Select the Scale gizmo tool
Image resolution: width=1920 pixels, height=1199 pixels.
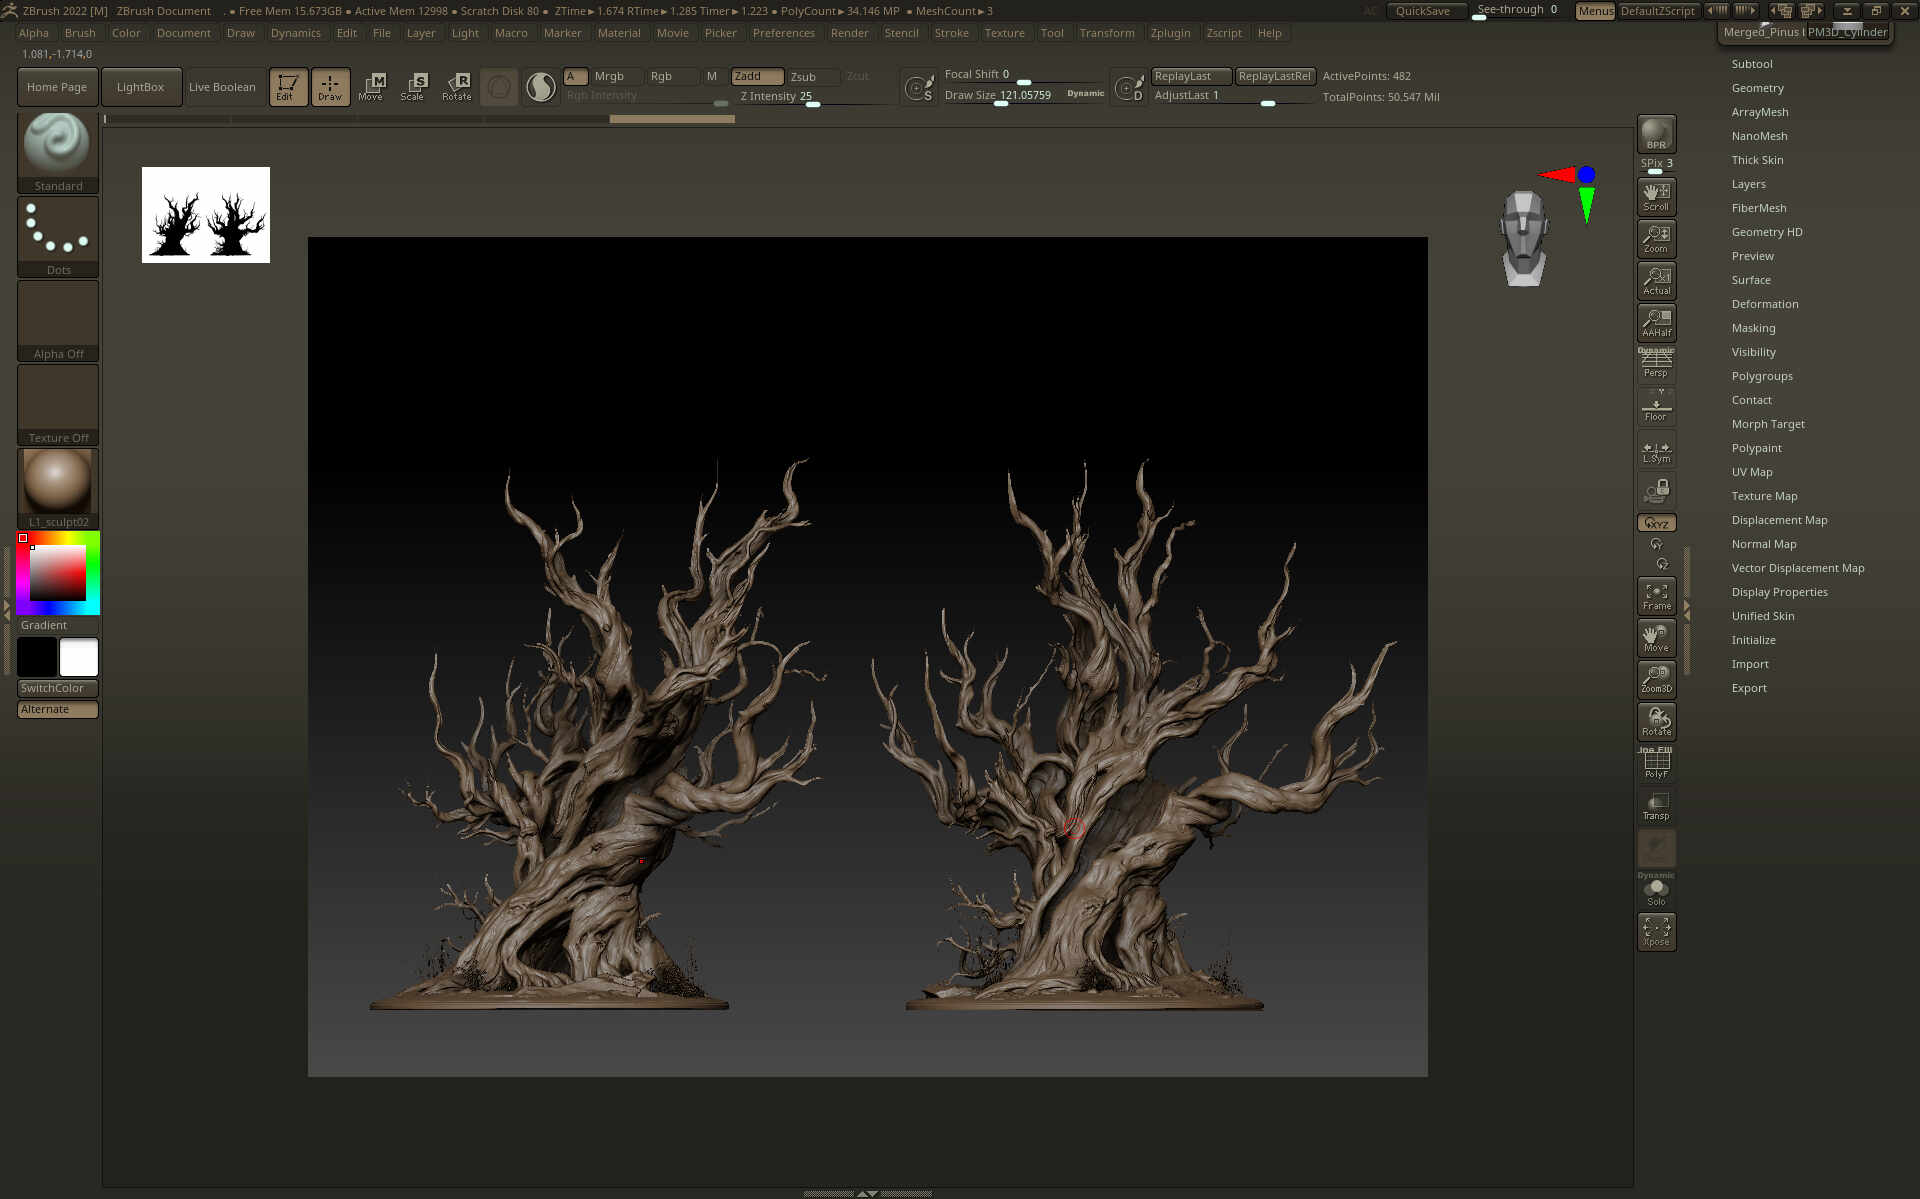tap(412, 87)
